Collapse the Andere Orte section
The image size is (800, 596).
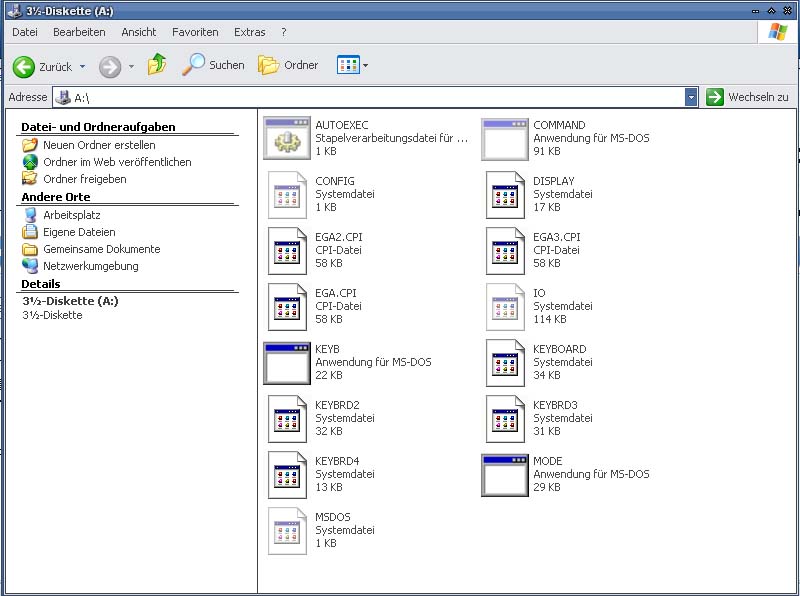point(56,197)
